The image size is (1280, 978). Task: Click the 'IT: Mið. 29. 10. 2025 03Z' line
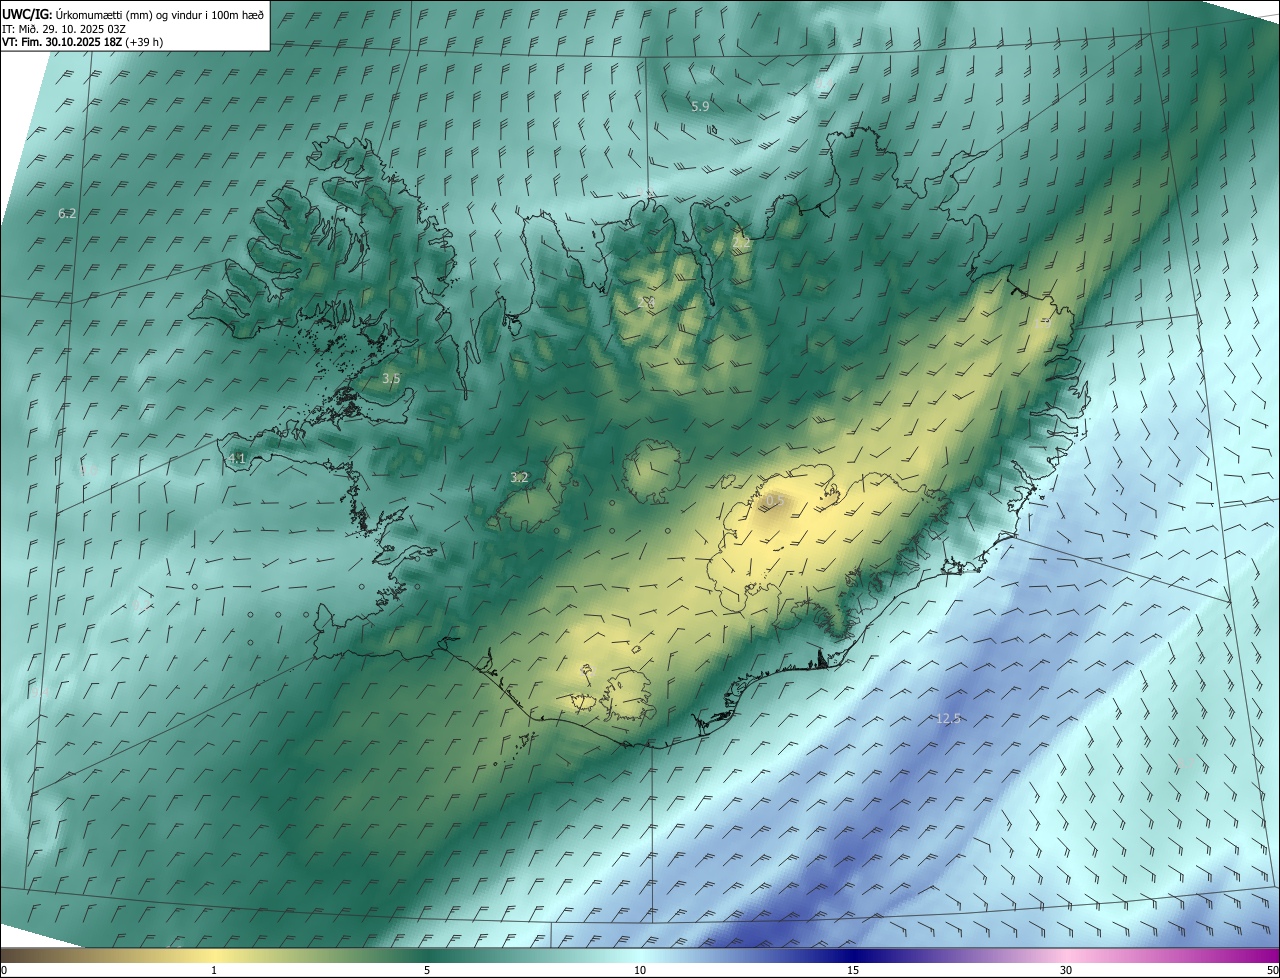(x=64, y=29)
